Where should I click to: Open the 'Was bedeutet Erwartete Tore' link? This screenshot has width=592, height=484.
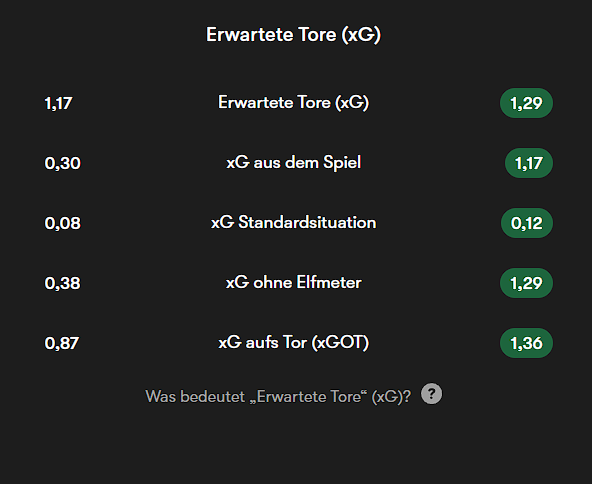278,397
